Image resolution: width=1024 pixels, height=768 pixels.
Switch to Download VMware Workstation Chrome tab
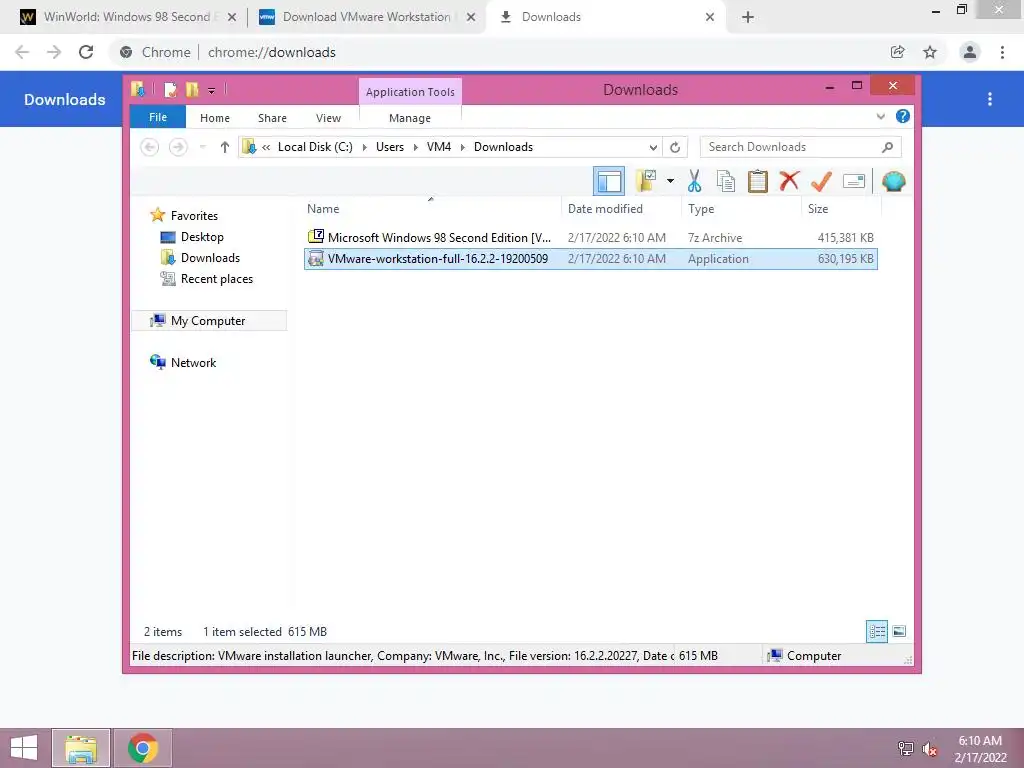[x=366, y=17]
